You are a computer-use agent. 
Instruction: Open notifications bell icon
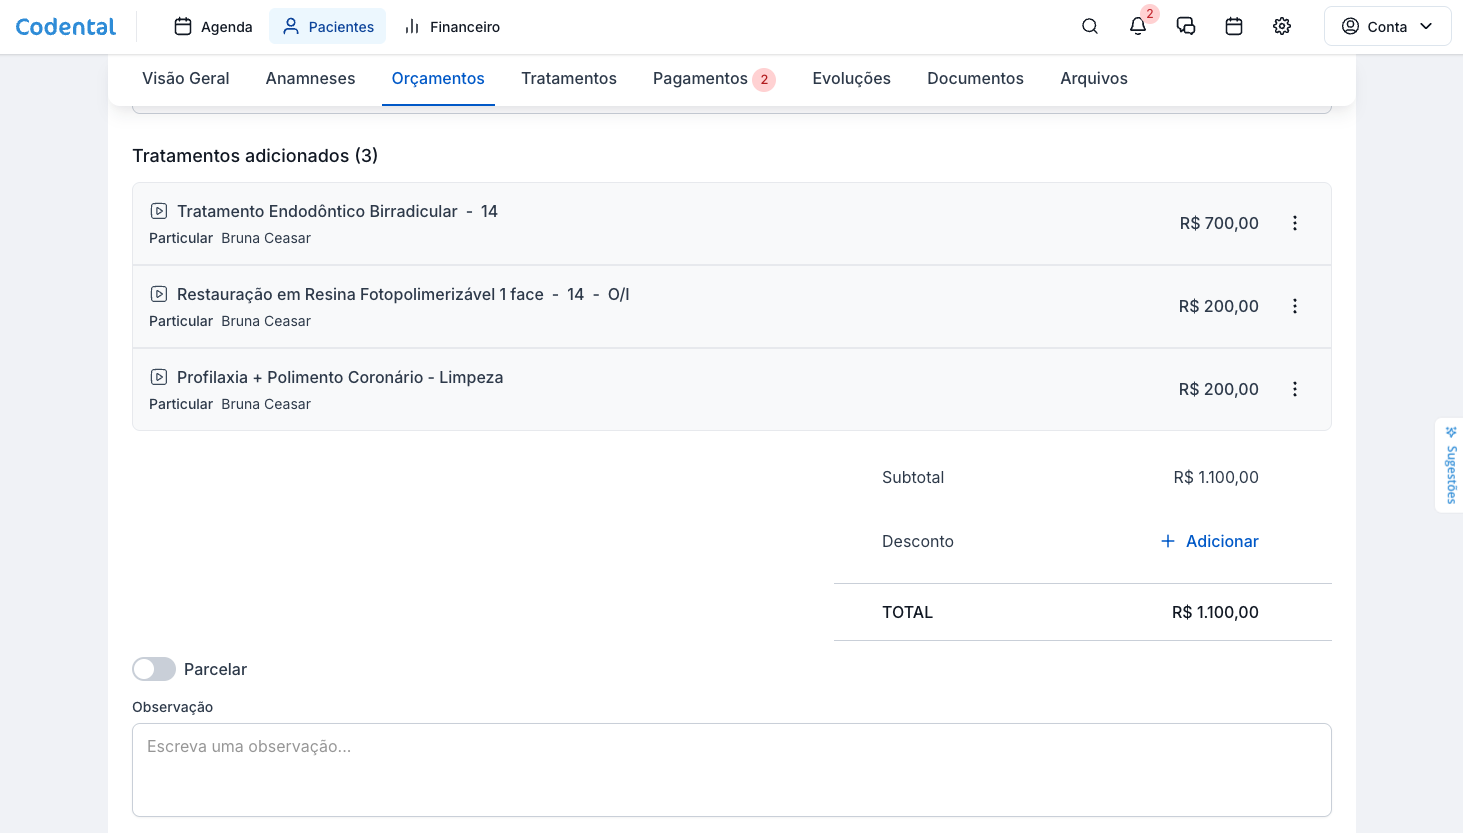point(1138,27)
